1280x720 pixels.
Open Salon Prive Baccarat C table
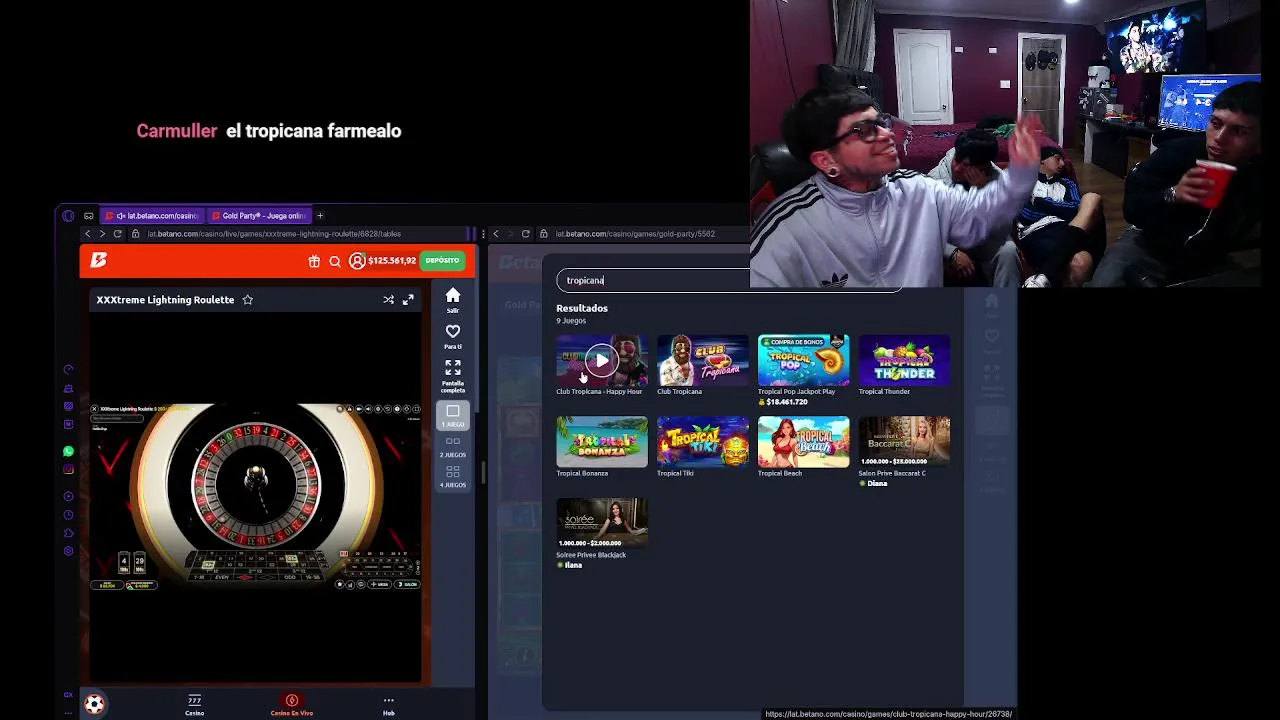click(904, 442)
